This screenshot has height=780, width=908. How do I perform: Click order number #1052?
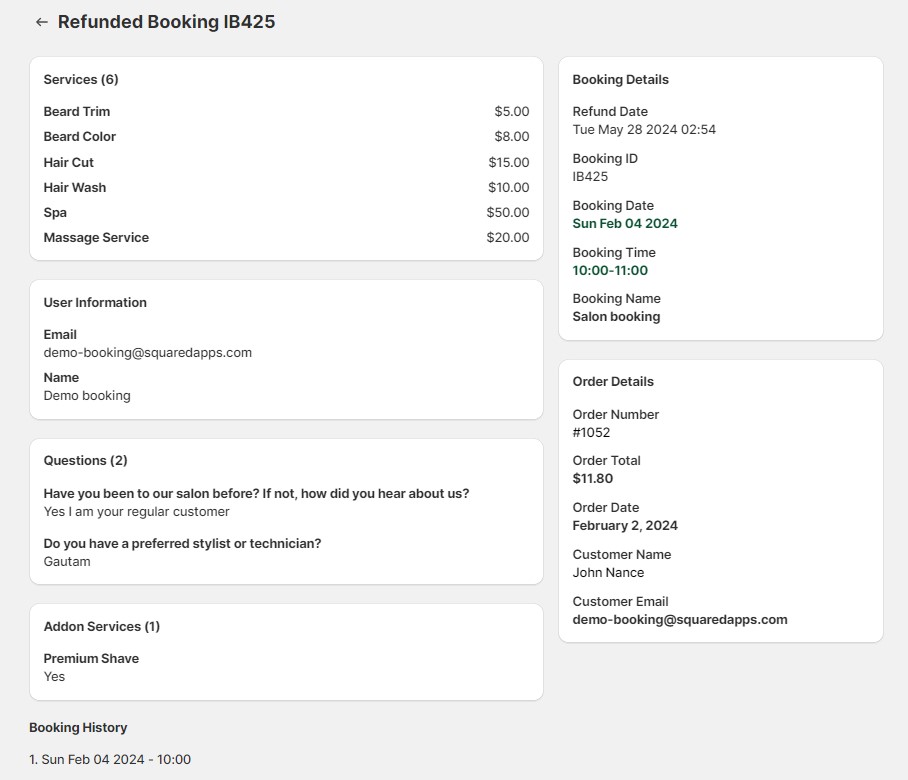591,433
